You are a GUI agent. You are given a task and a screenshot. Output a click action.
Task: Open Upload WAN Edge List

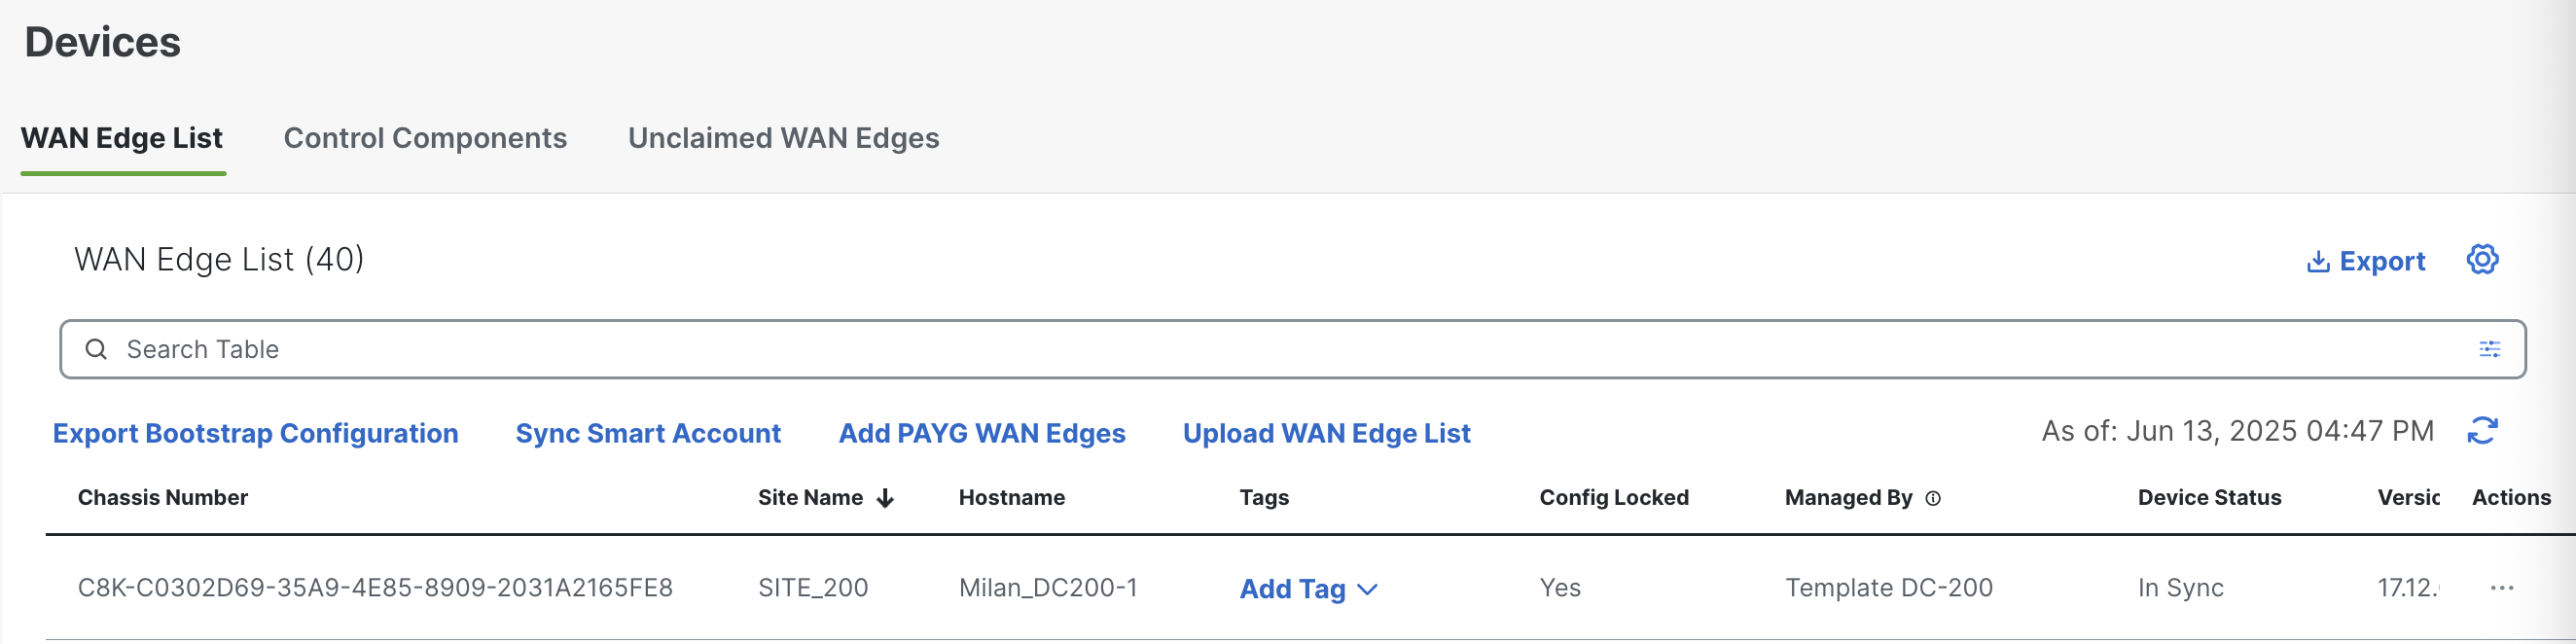coord(1326,433)
